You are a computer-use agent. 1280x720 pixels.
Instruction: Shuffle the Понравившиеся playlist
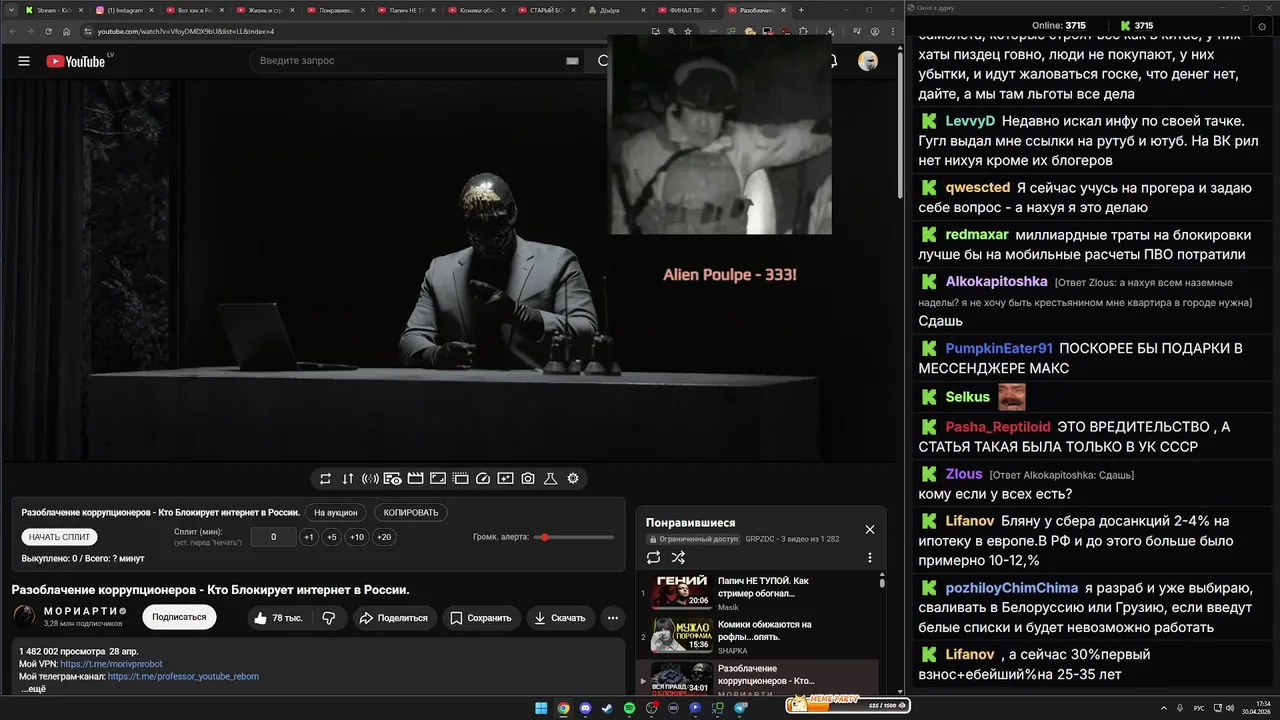[678, 558]
